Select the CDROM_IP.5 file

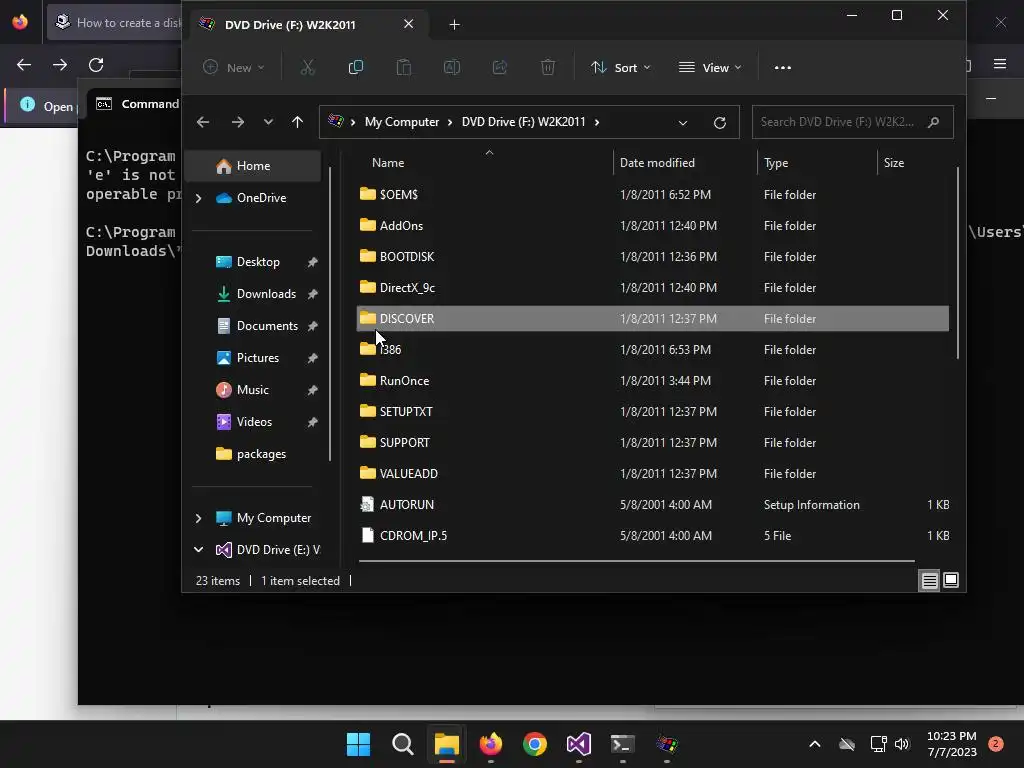653,536
